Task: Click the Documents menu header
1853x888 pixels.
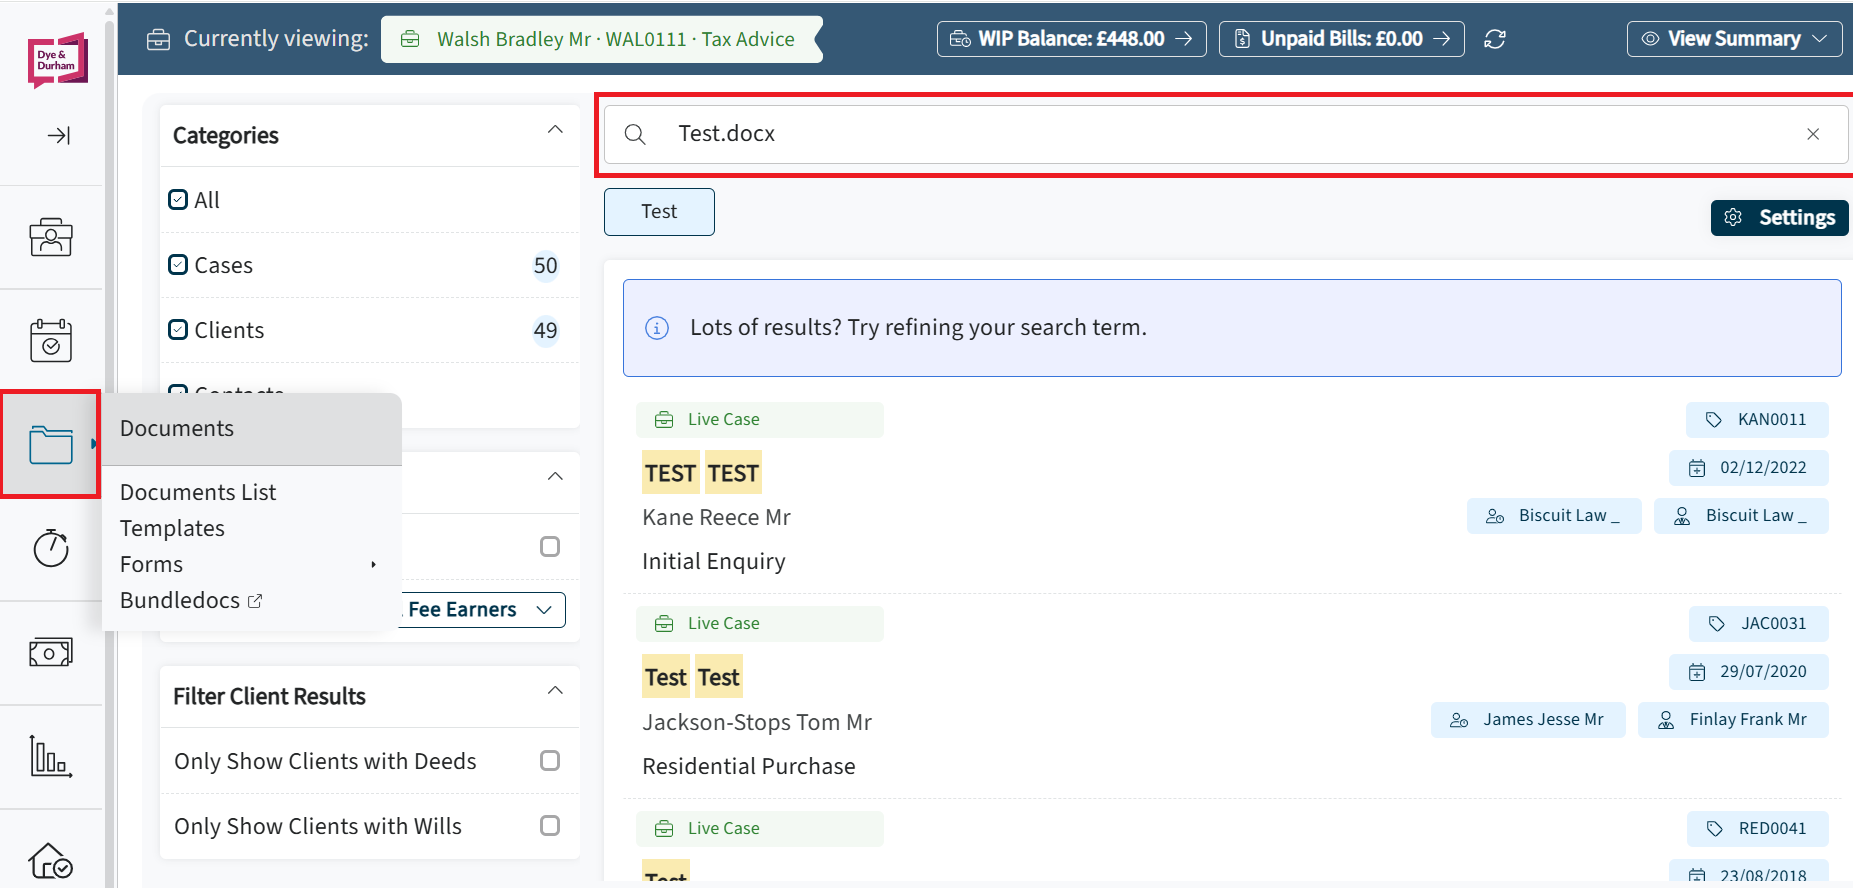Action: click(252, 429)
